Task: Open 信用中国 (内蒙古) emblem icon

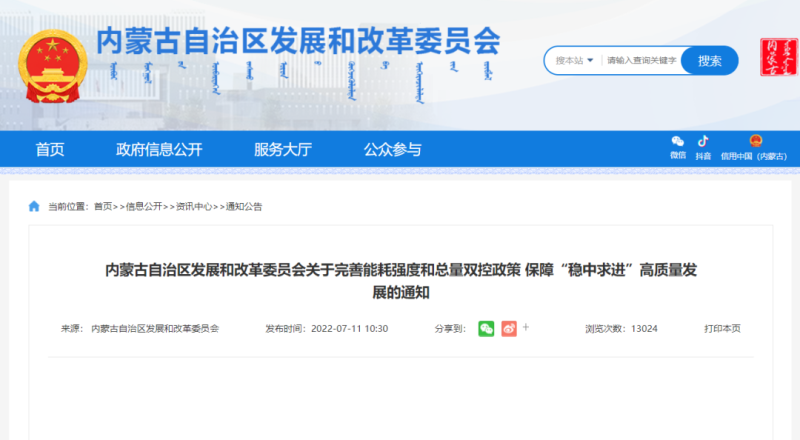Action: 755,142
